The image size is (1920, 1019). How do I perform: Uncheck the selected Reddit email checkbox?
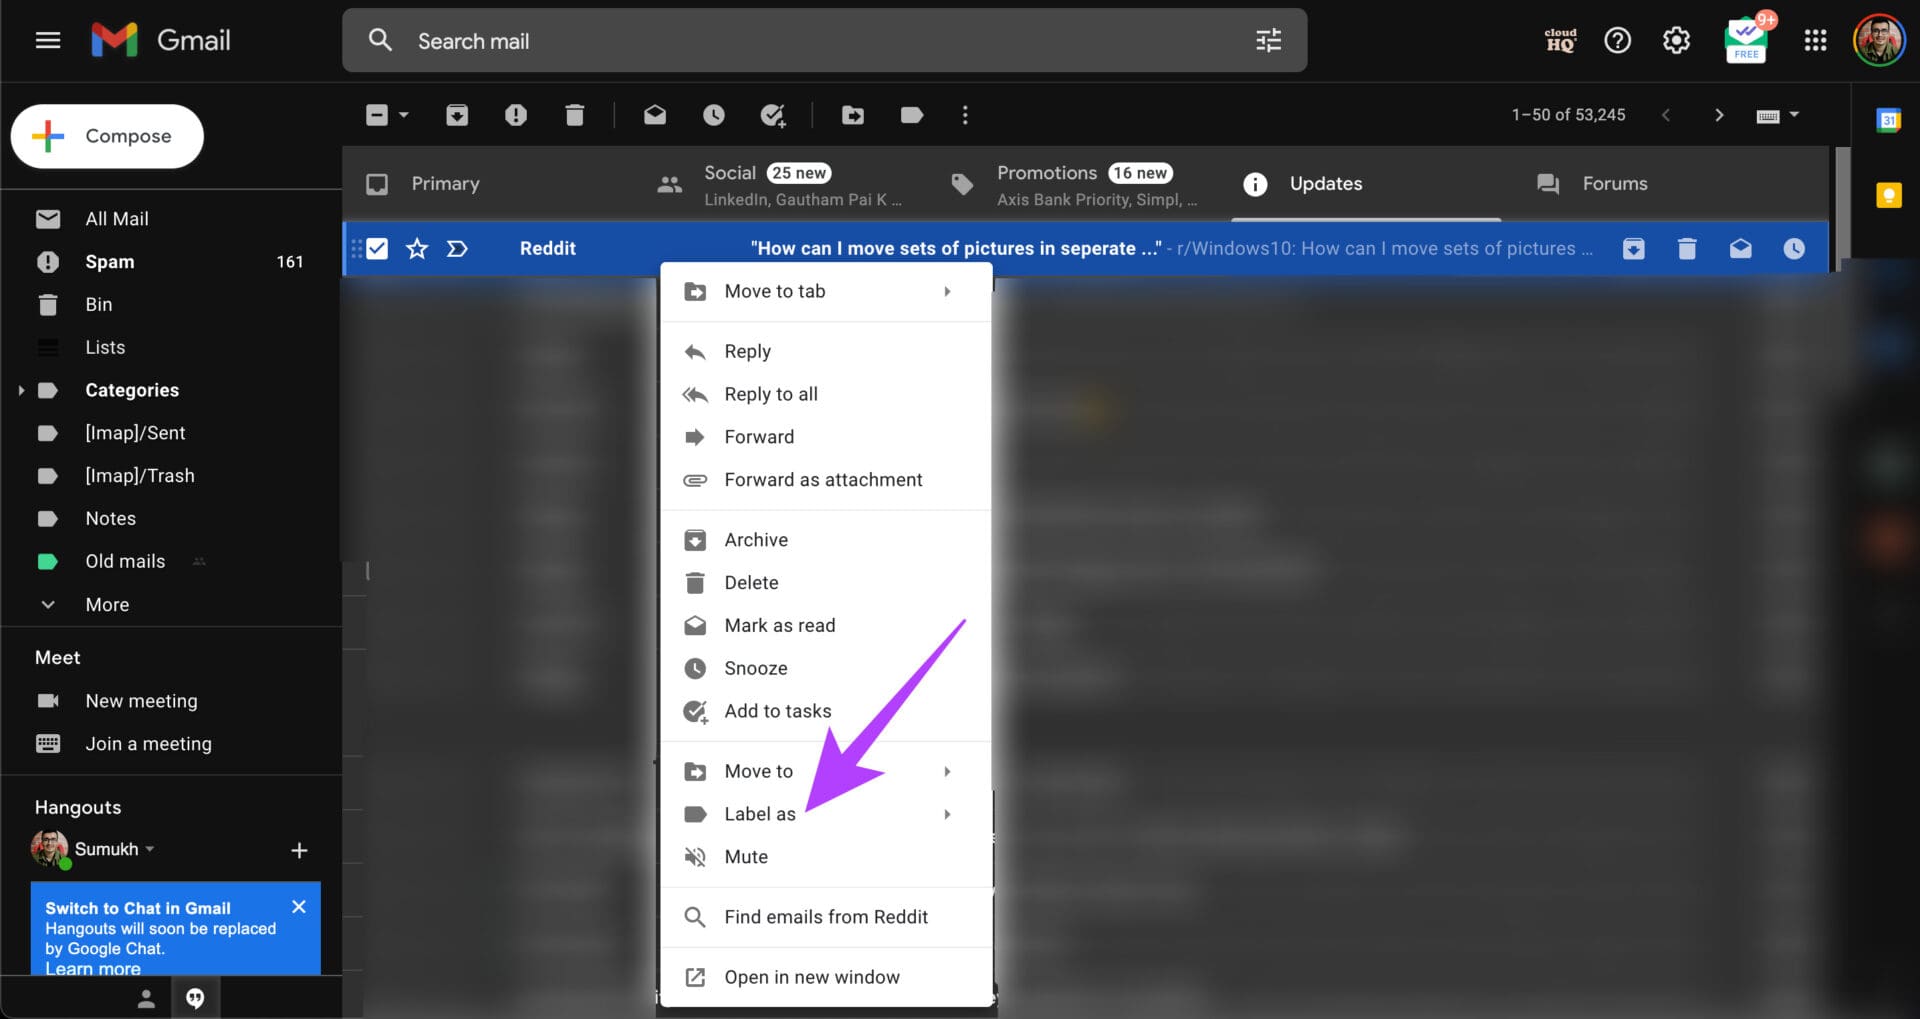tap(377, 248)
